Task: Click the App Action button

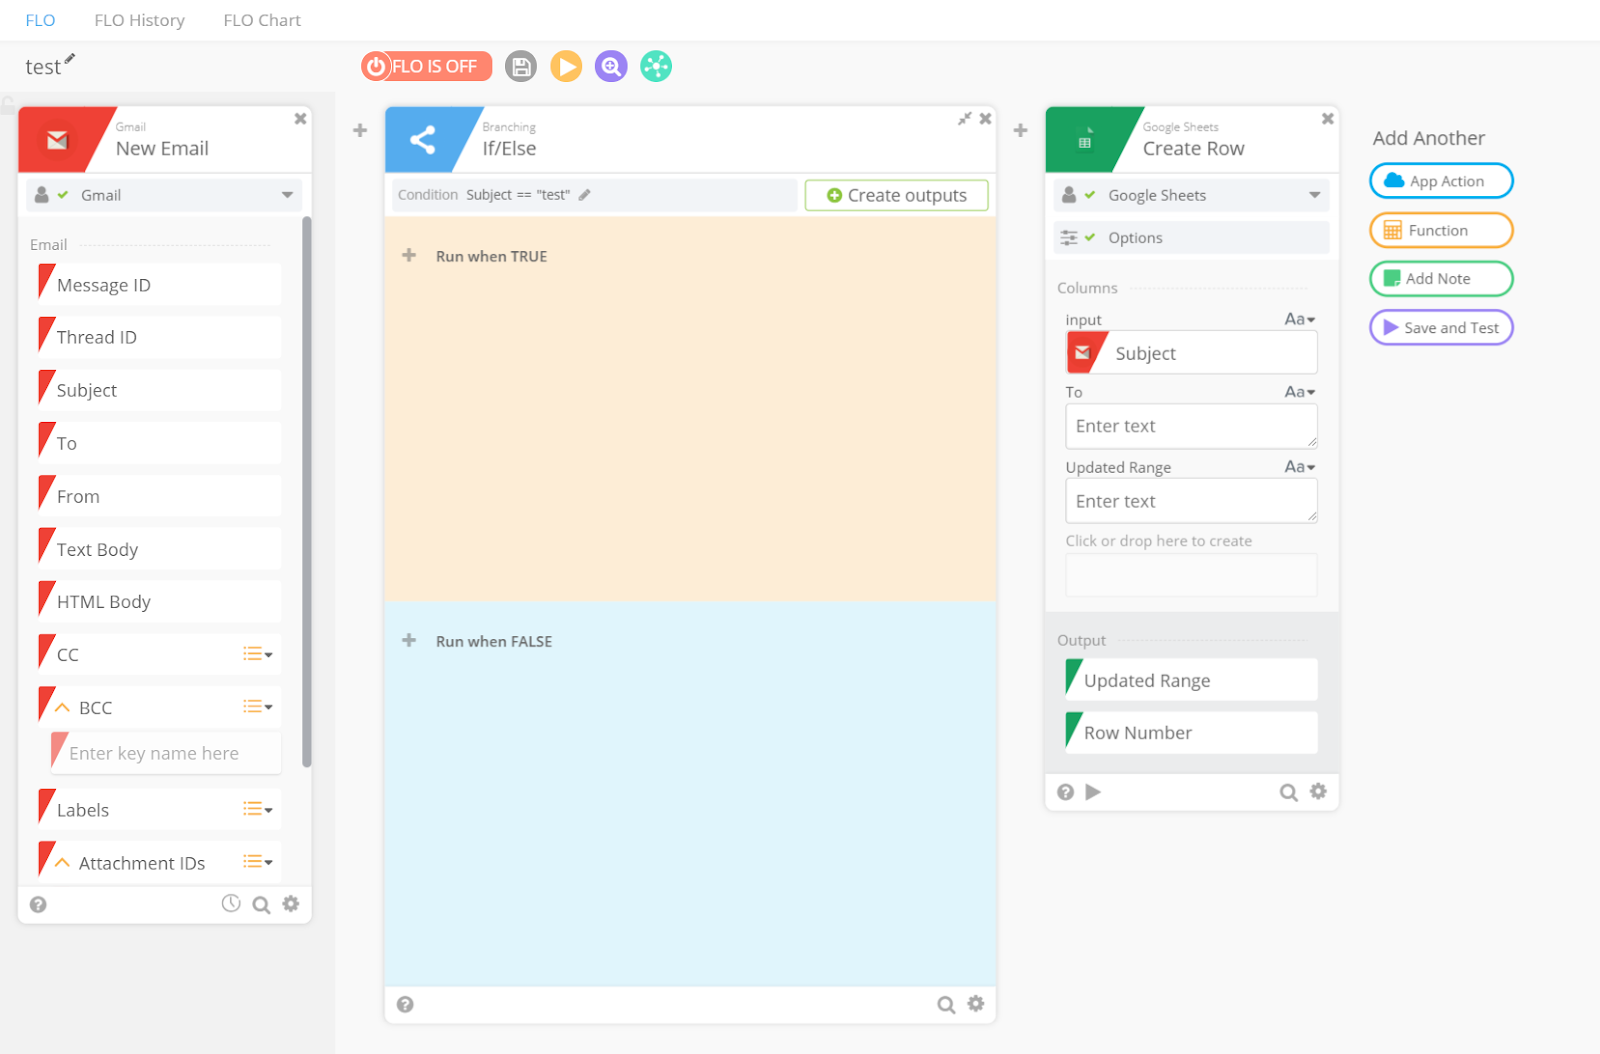Action: click(1441, 181)
